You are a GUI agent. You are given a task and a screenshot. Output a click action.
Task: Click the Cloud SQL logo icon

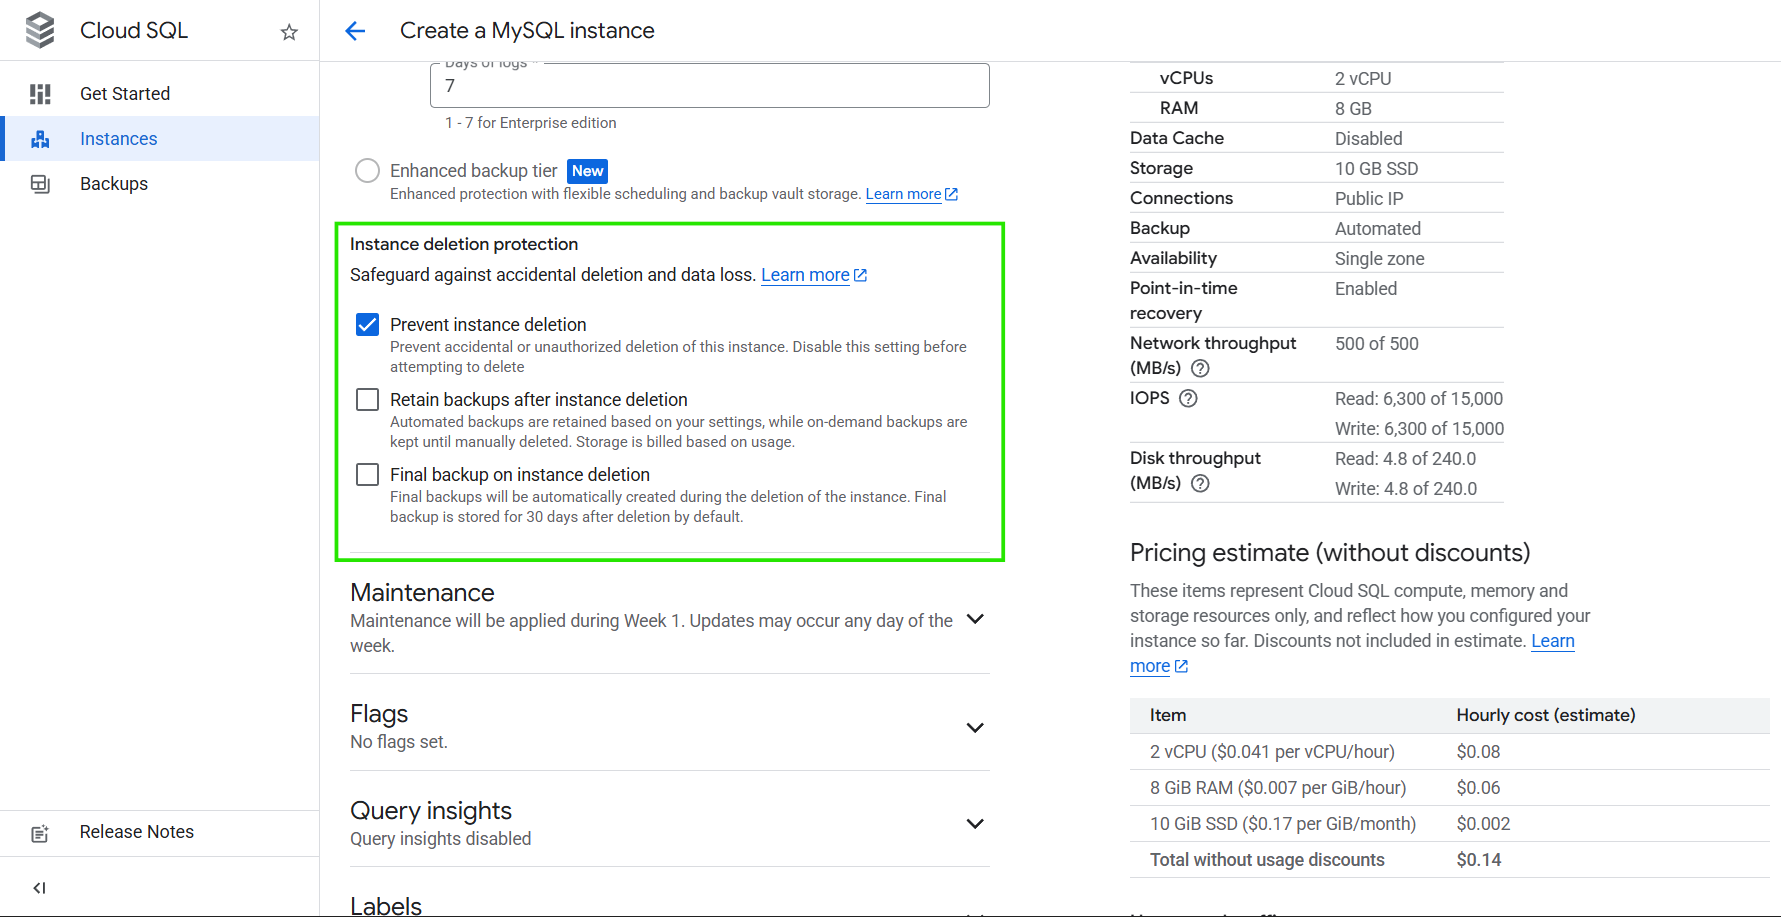(x=40, y=30)
